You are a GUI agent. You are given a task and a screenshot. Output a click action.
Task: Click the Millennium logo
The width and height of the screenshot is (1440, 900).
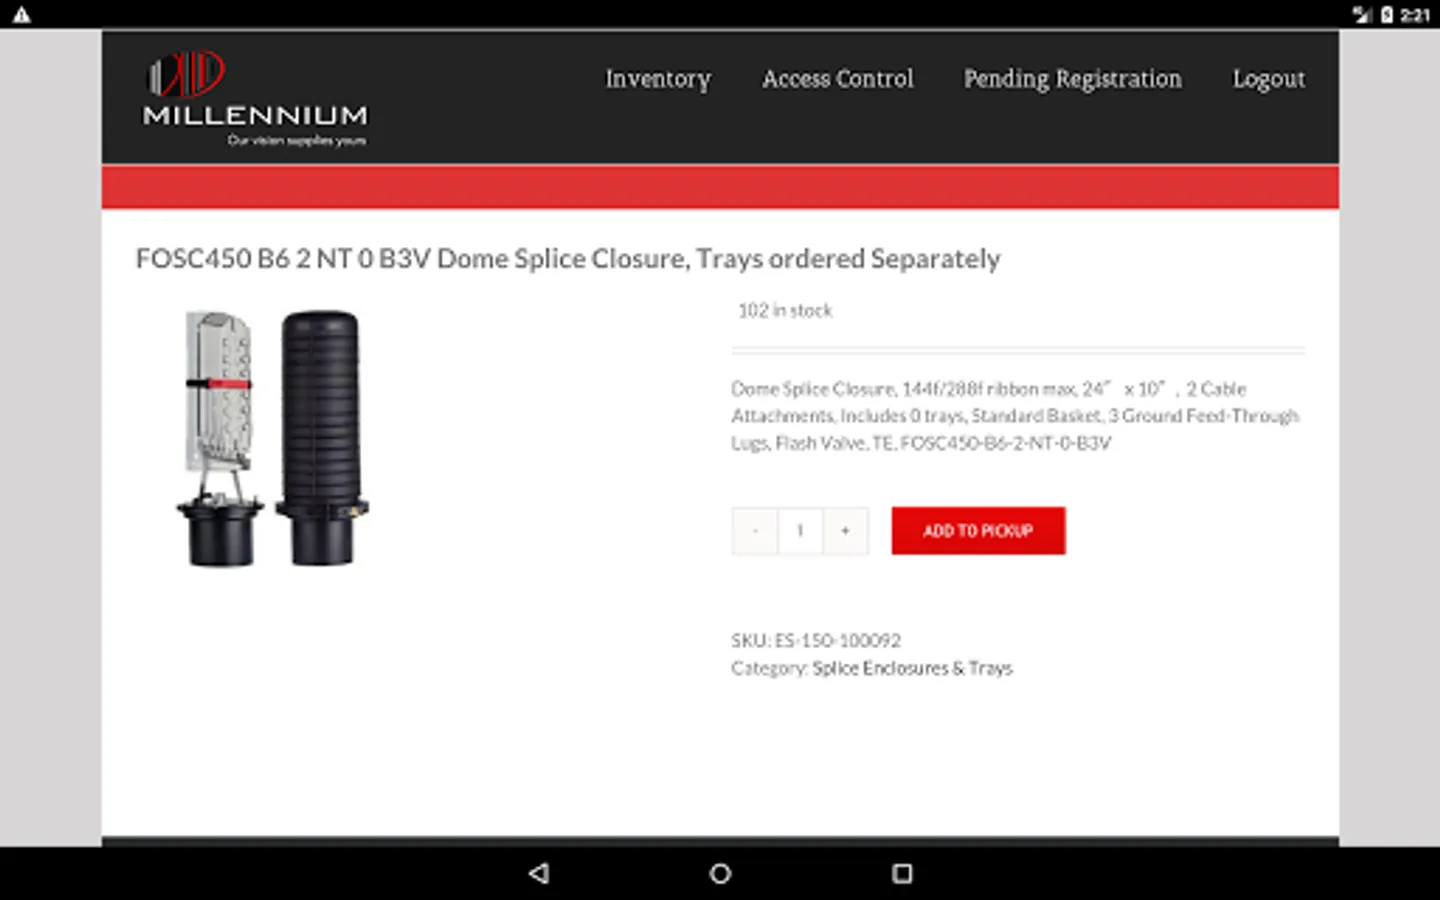(256, 98)
